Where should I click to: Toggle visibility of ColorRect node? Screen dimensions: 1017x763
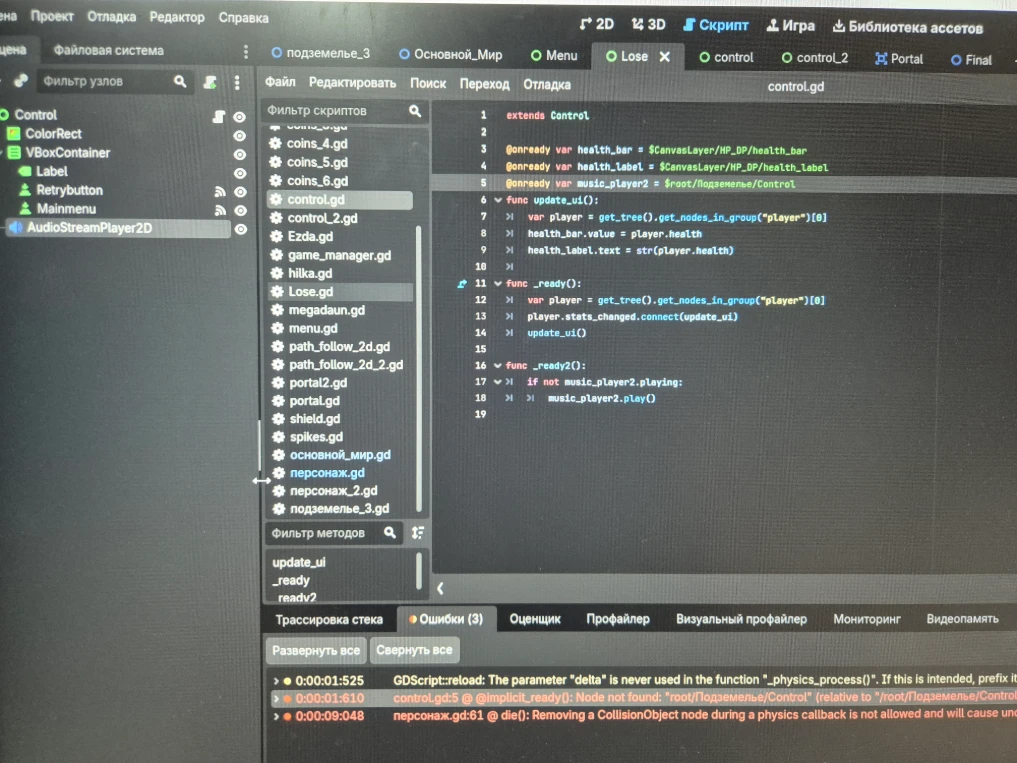point(239,136)
